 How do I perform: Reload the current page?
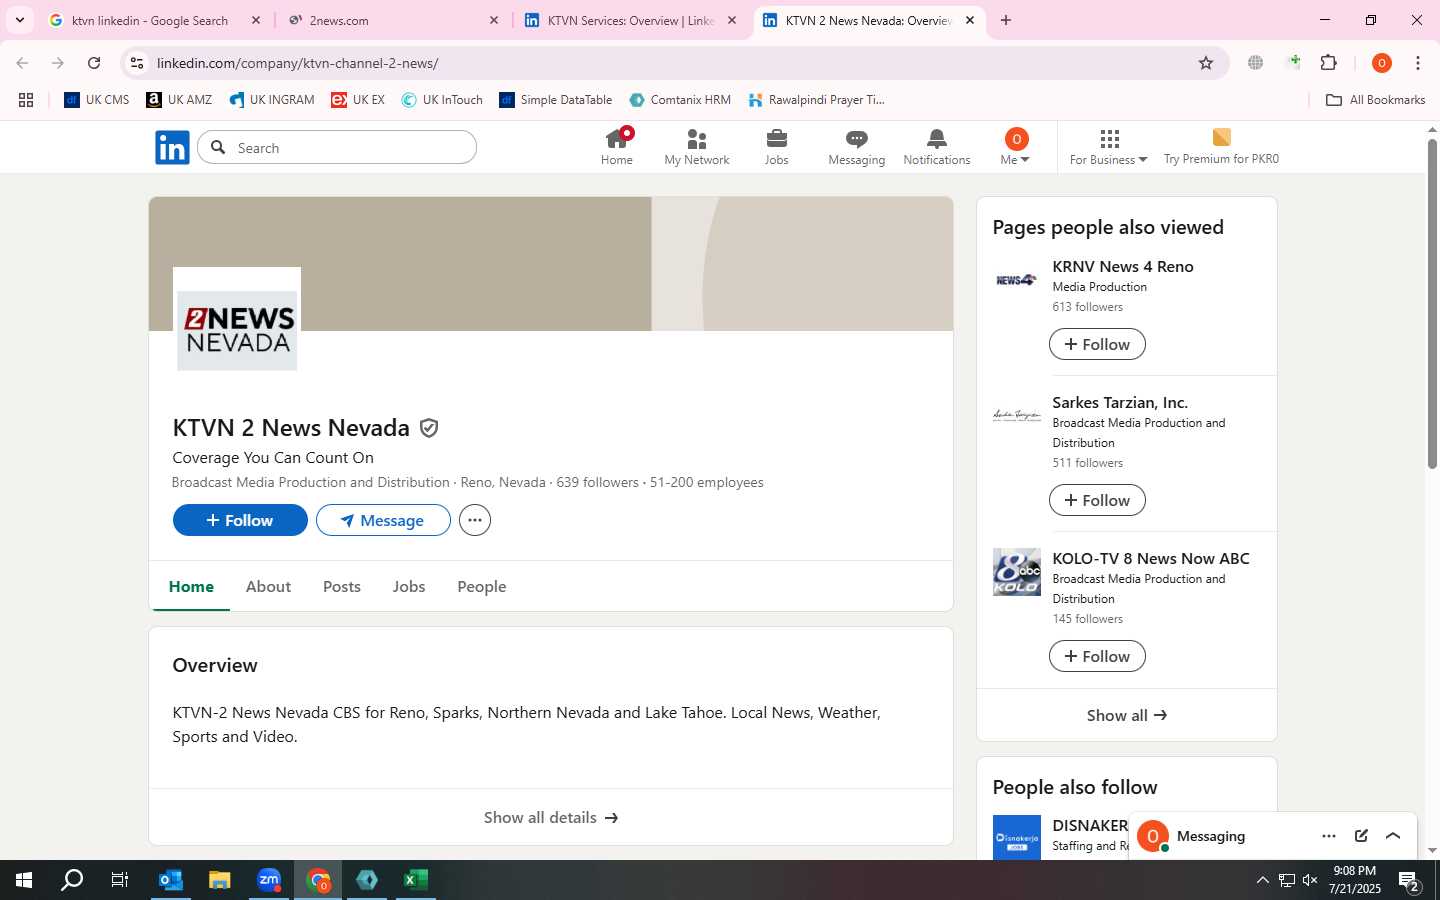(94, 63)
